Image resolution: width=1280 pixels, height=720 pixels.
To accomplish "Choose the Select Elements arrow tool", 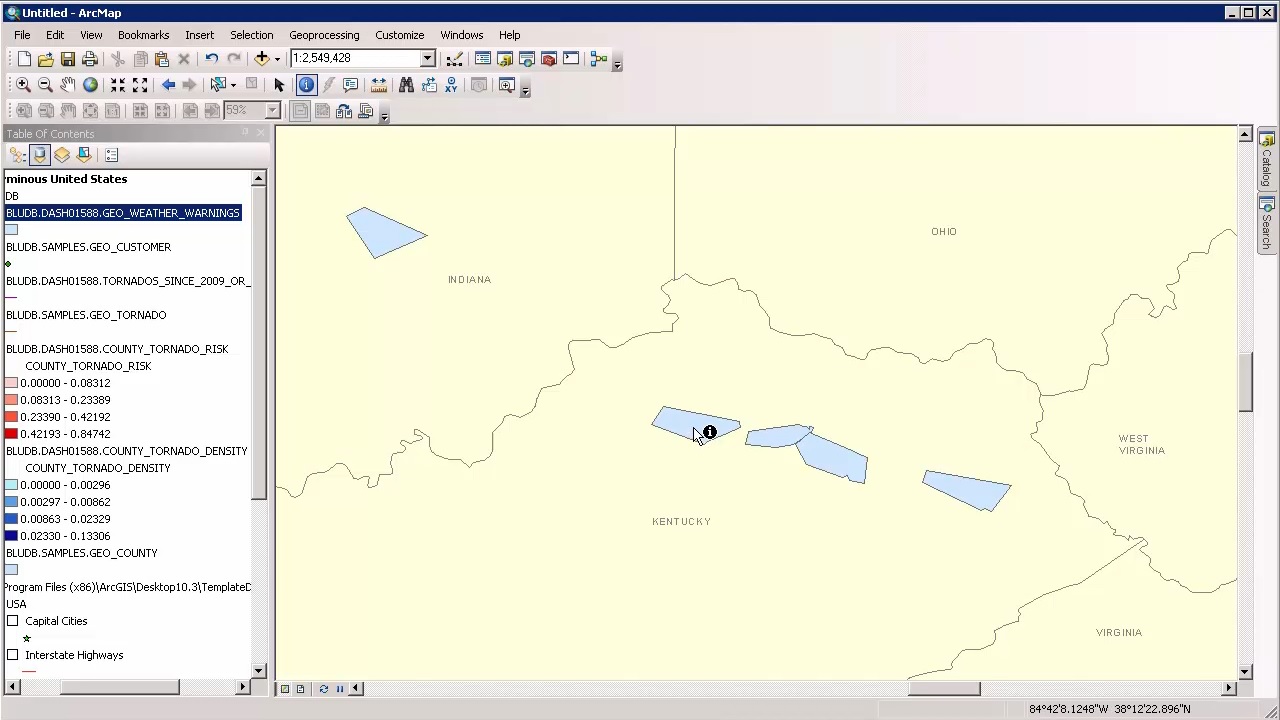I will click(279, 85).
